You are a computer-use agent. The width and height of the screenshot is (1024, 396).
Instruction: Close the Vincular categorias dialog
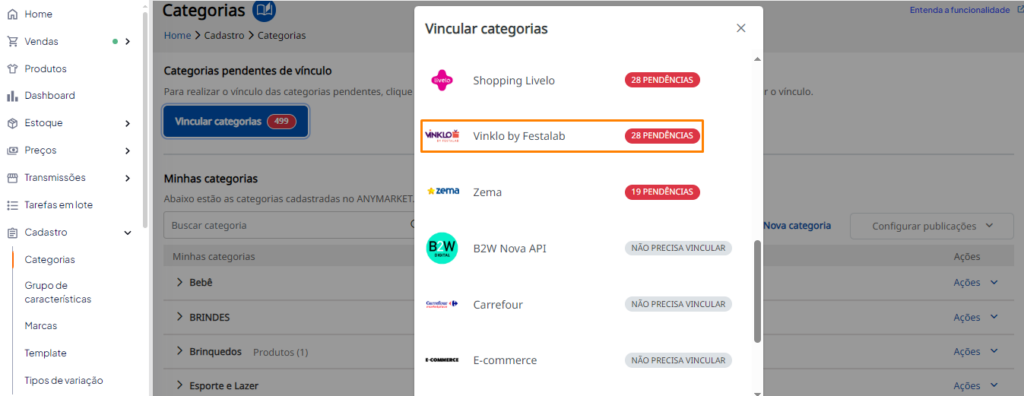pyautogui.click(x=741, y=28)
